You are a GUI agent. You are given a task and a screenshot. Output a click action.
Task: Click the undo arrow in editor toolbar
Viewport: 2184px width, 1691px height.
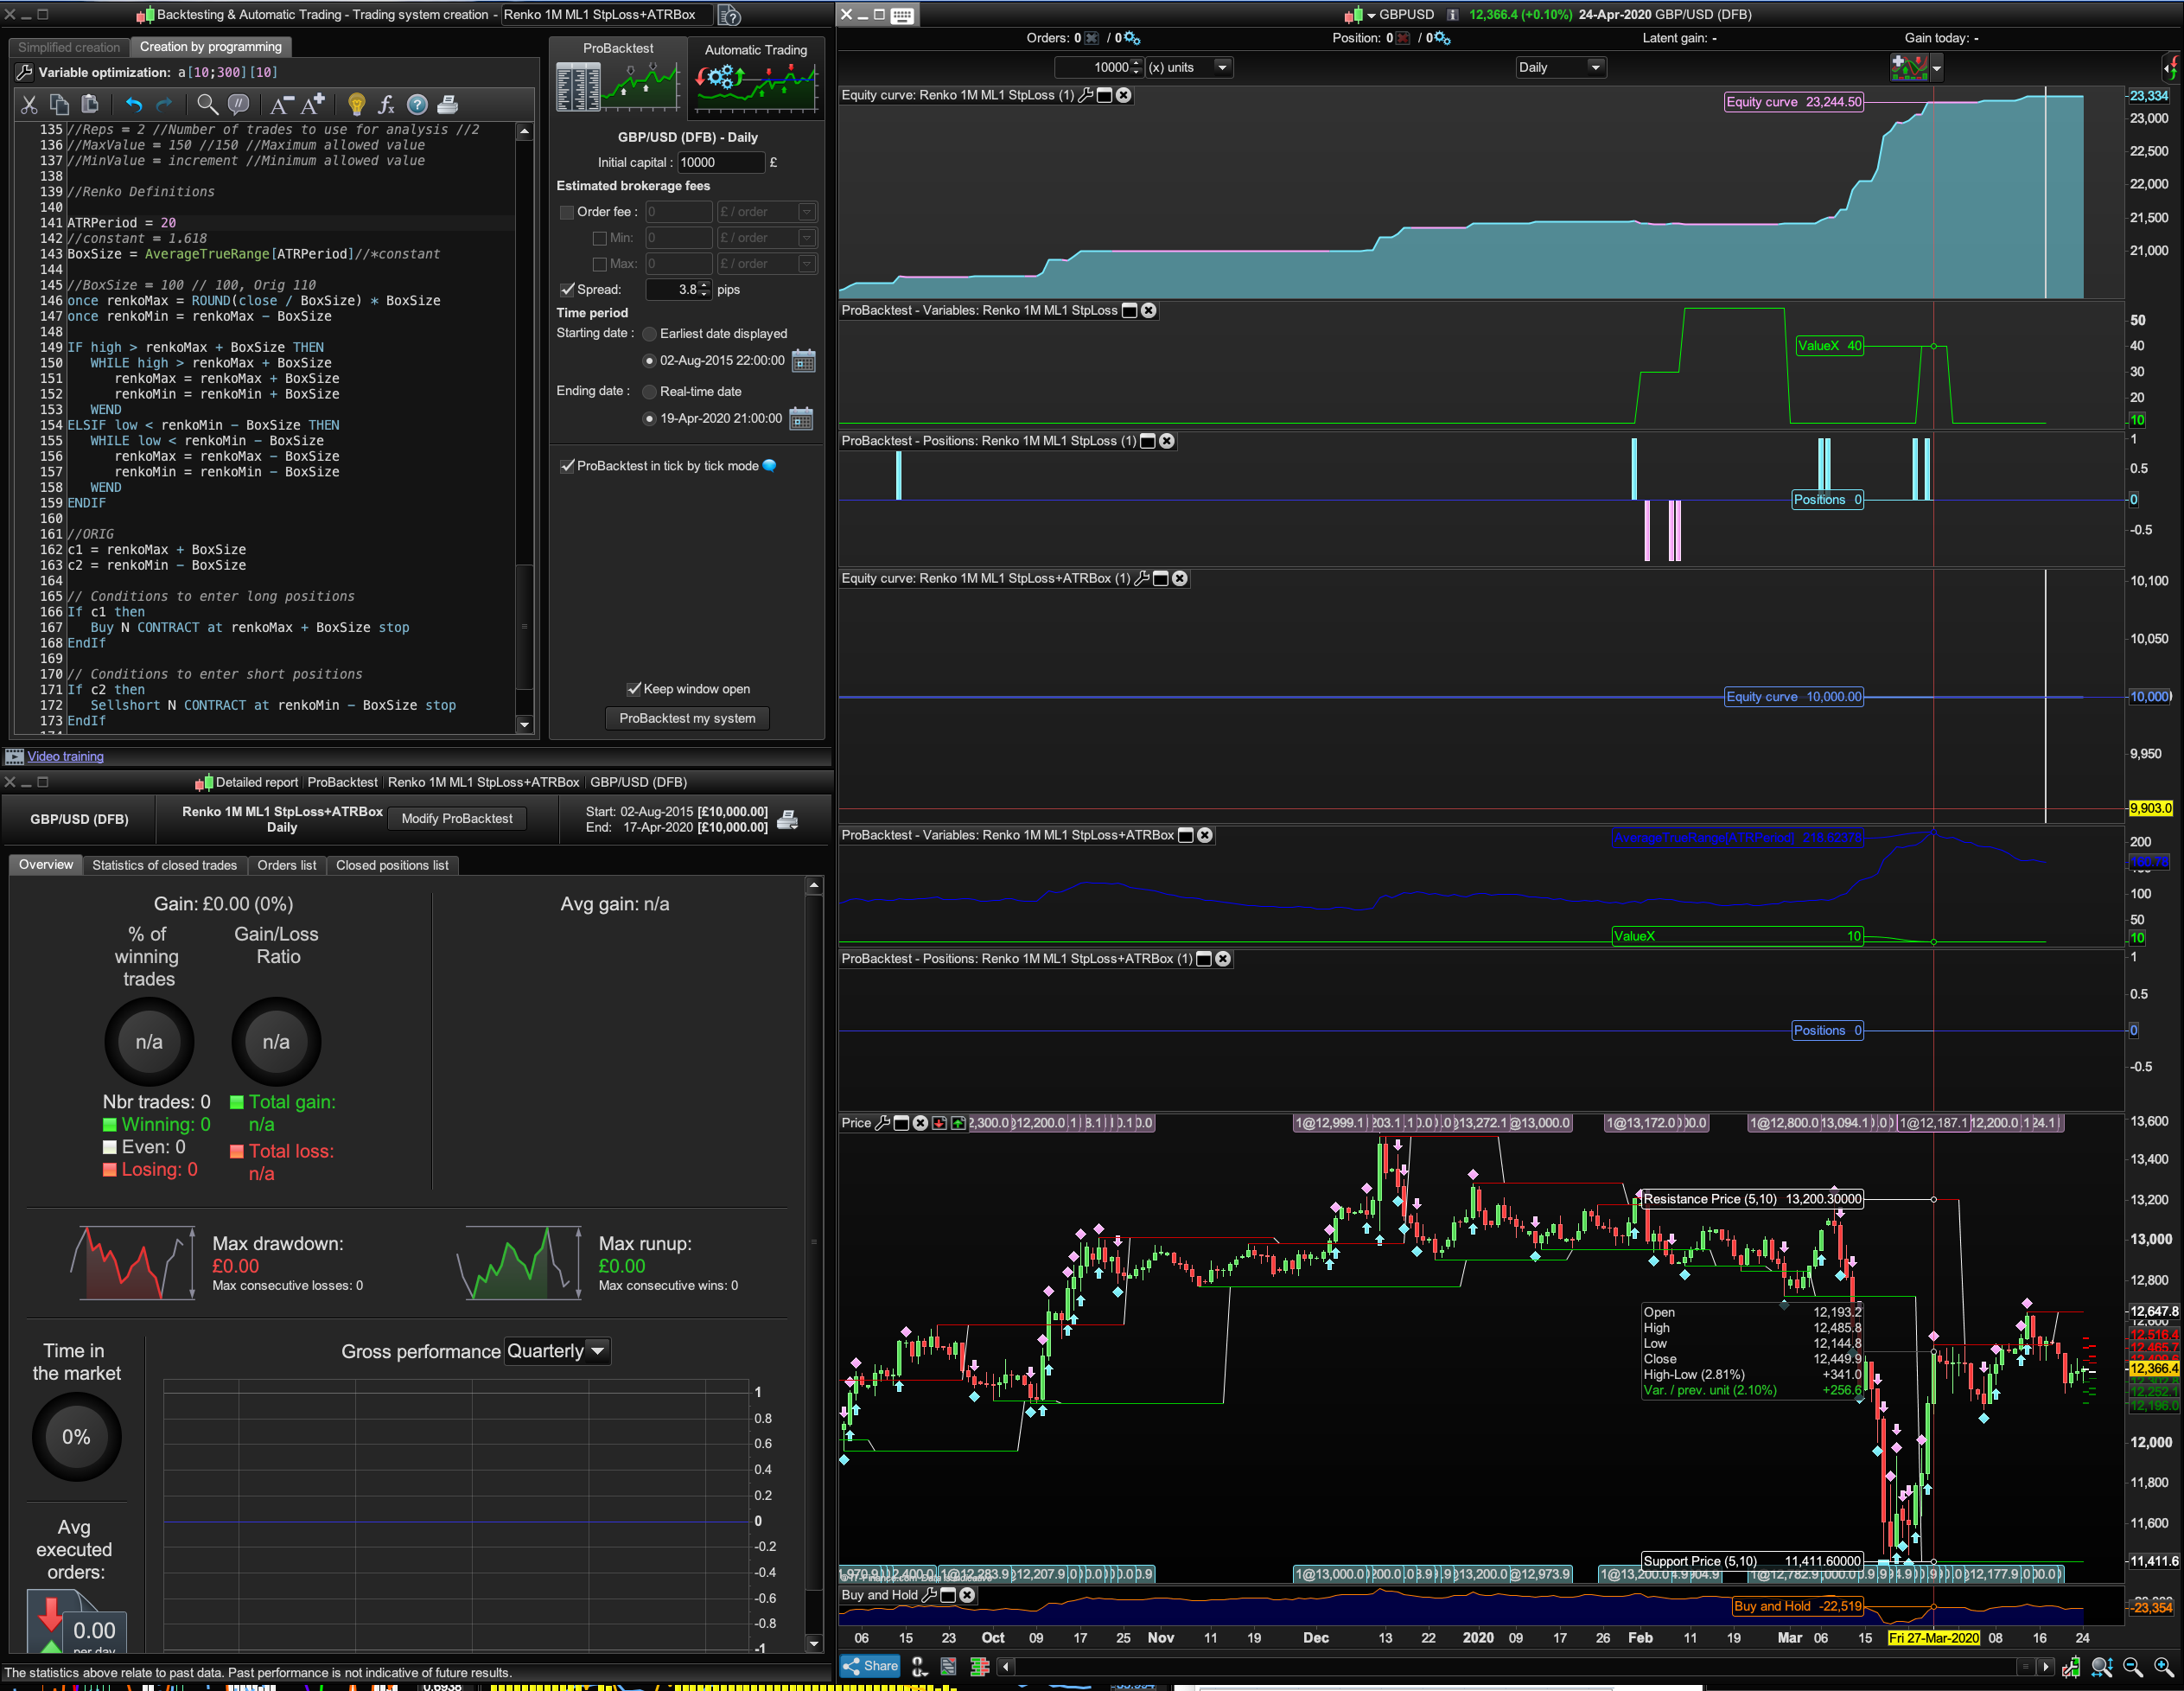(x=134, y=104)
